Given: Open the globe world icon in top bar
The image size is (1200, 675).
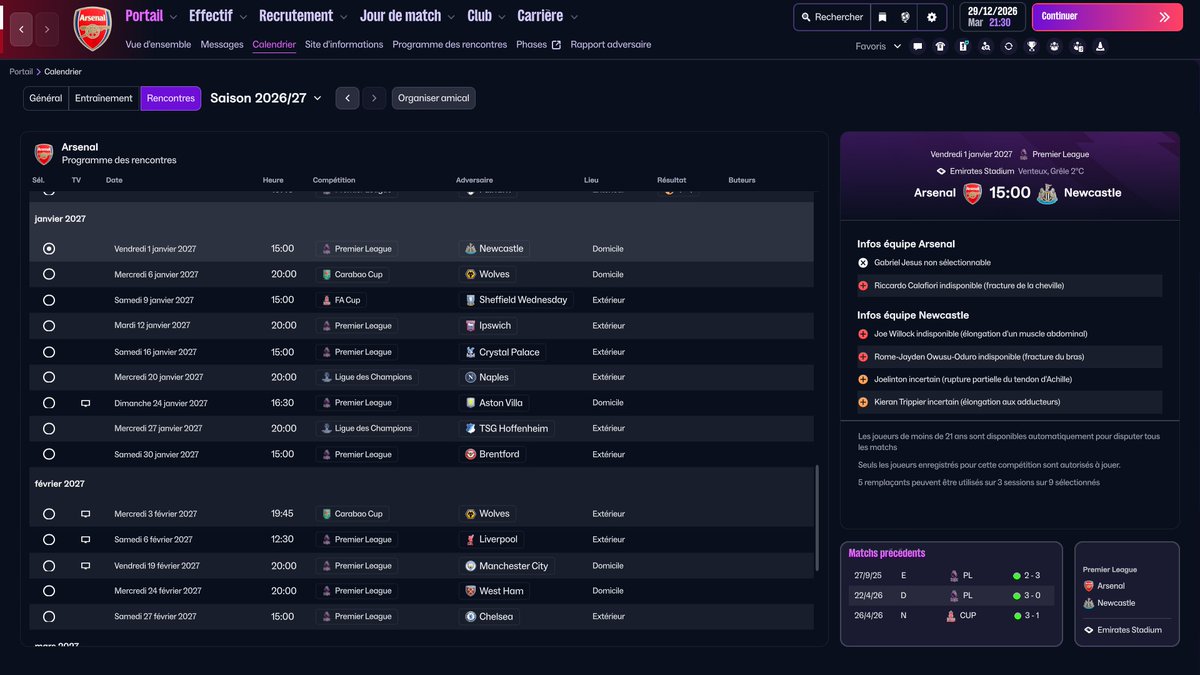Looking at the screenshot, I should click(x=905, y=17).
